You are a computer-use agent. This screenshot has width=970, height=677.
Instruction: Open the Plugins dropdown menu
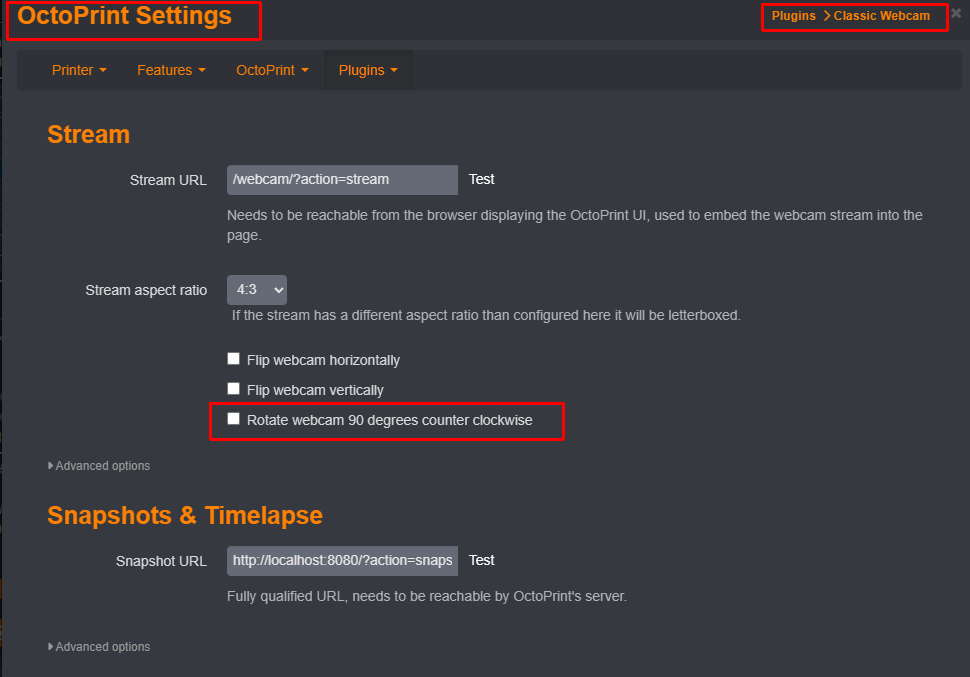click(368, 70)
